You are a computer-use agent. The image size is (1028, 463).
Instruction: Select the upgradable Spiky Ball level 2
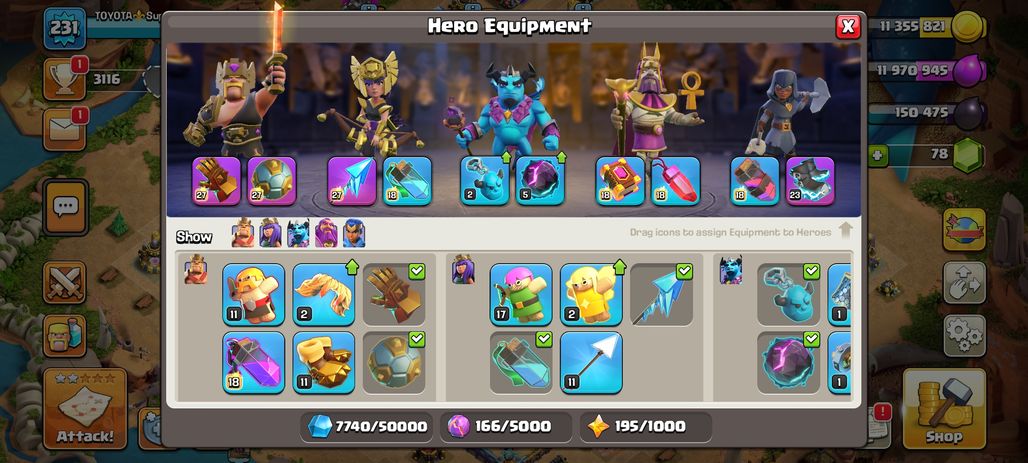(324, 294)
